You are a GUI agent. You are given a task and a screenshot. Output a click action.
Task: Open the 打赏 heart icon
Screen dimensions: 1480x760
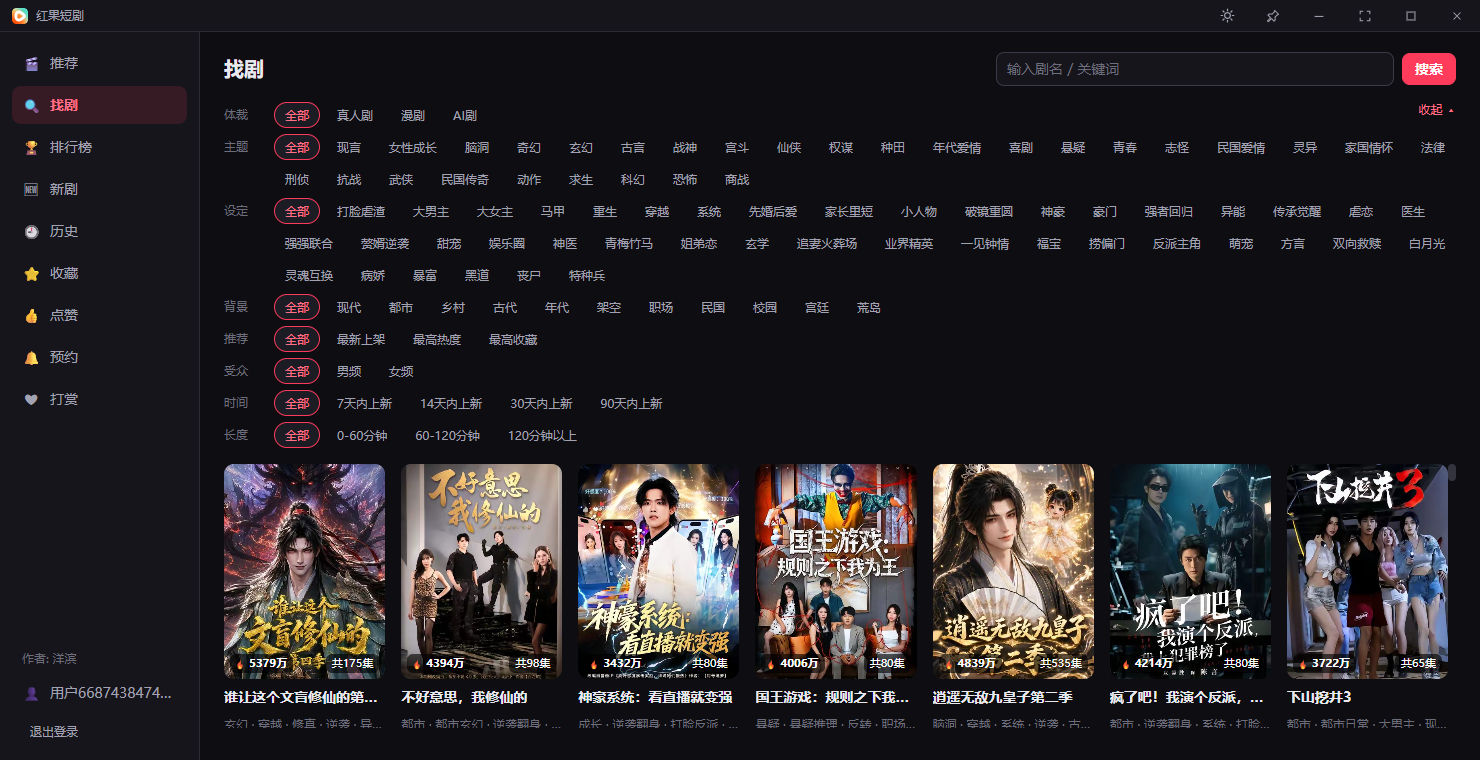click(32, 399)
